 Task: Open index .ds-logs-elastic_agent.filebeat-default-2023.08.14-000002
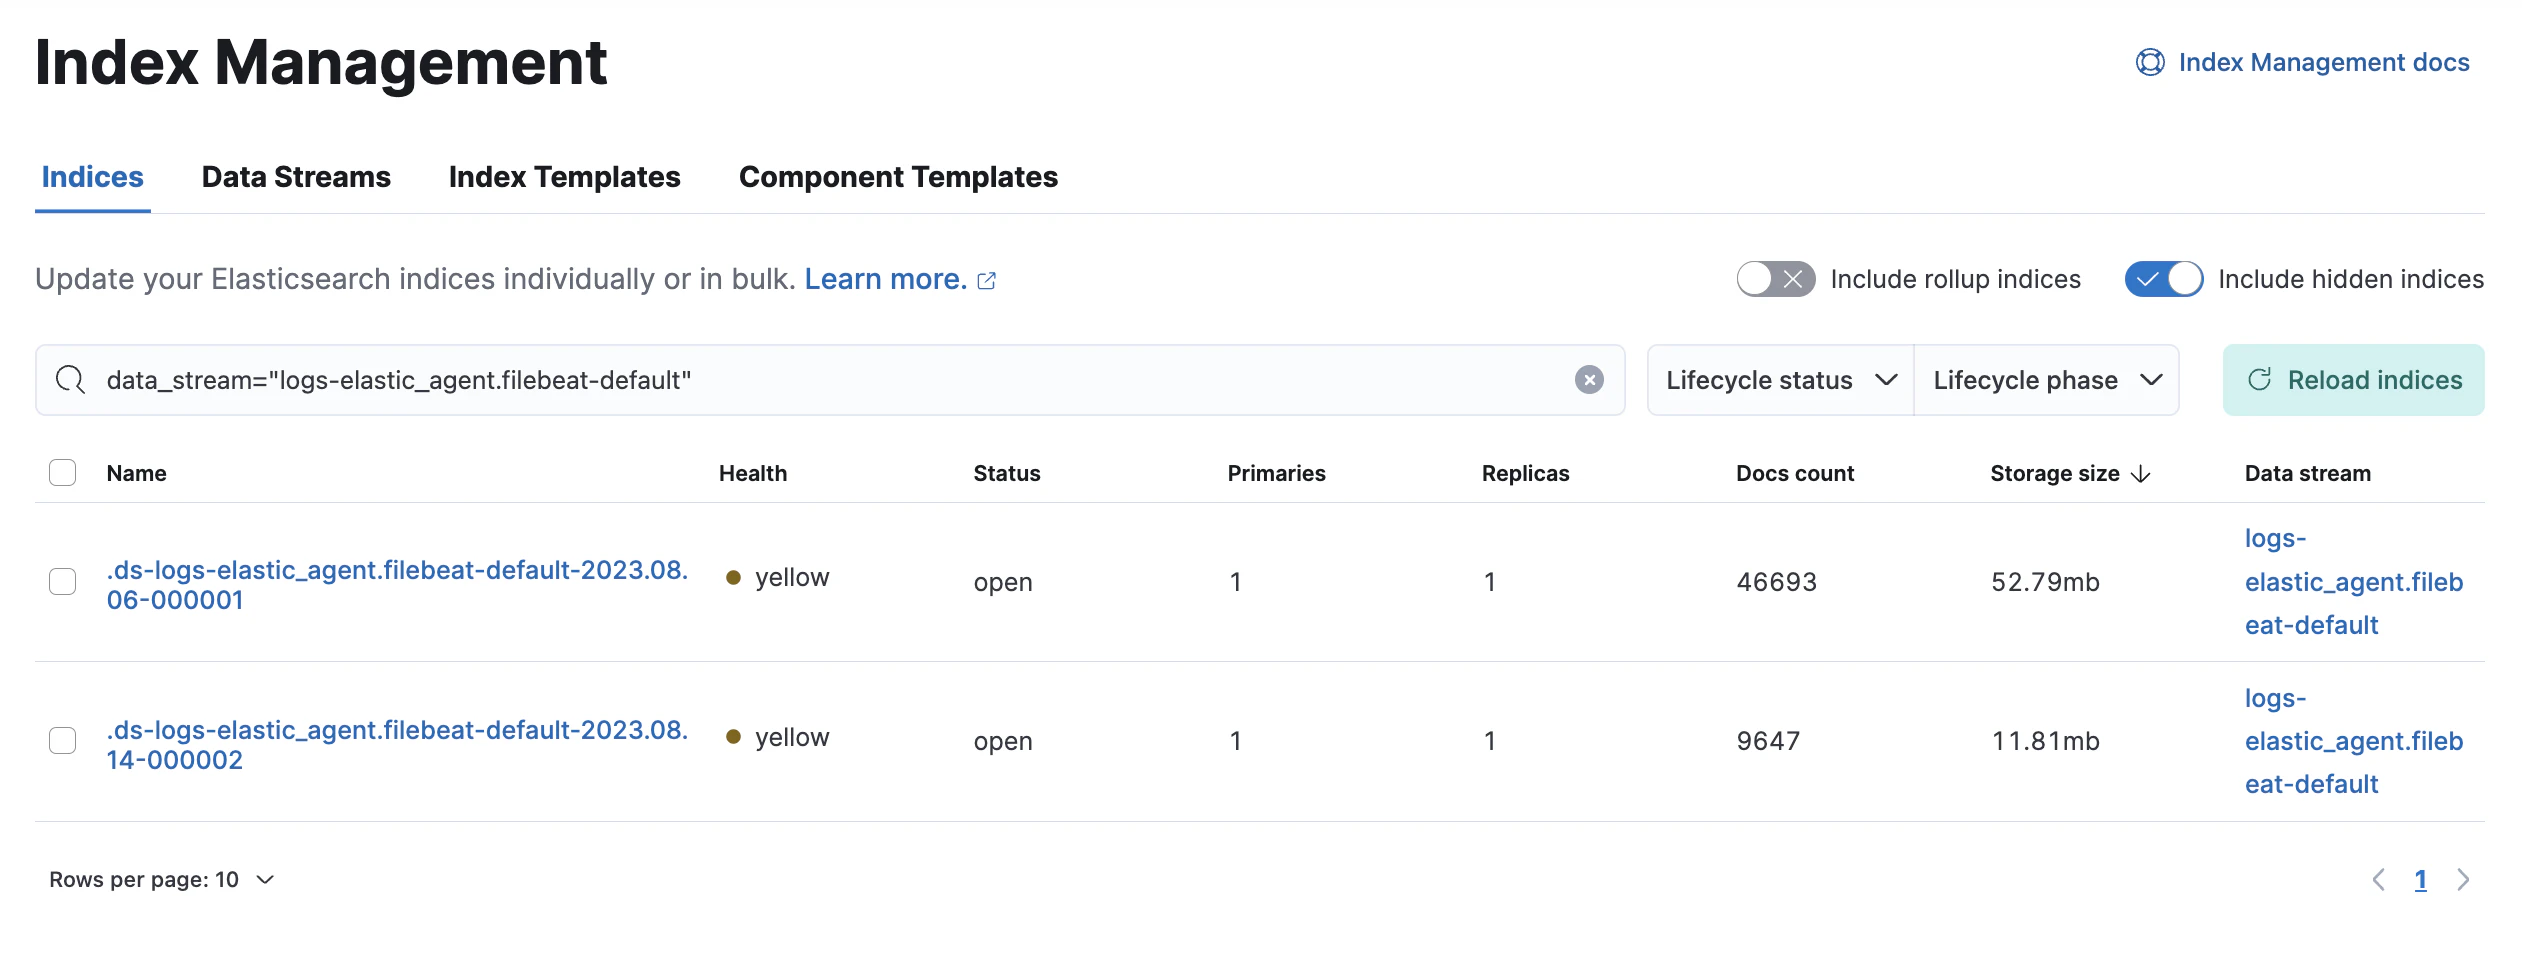click(398, 745)
